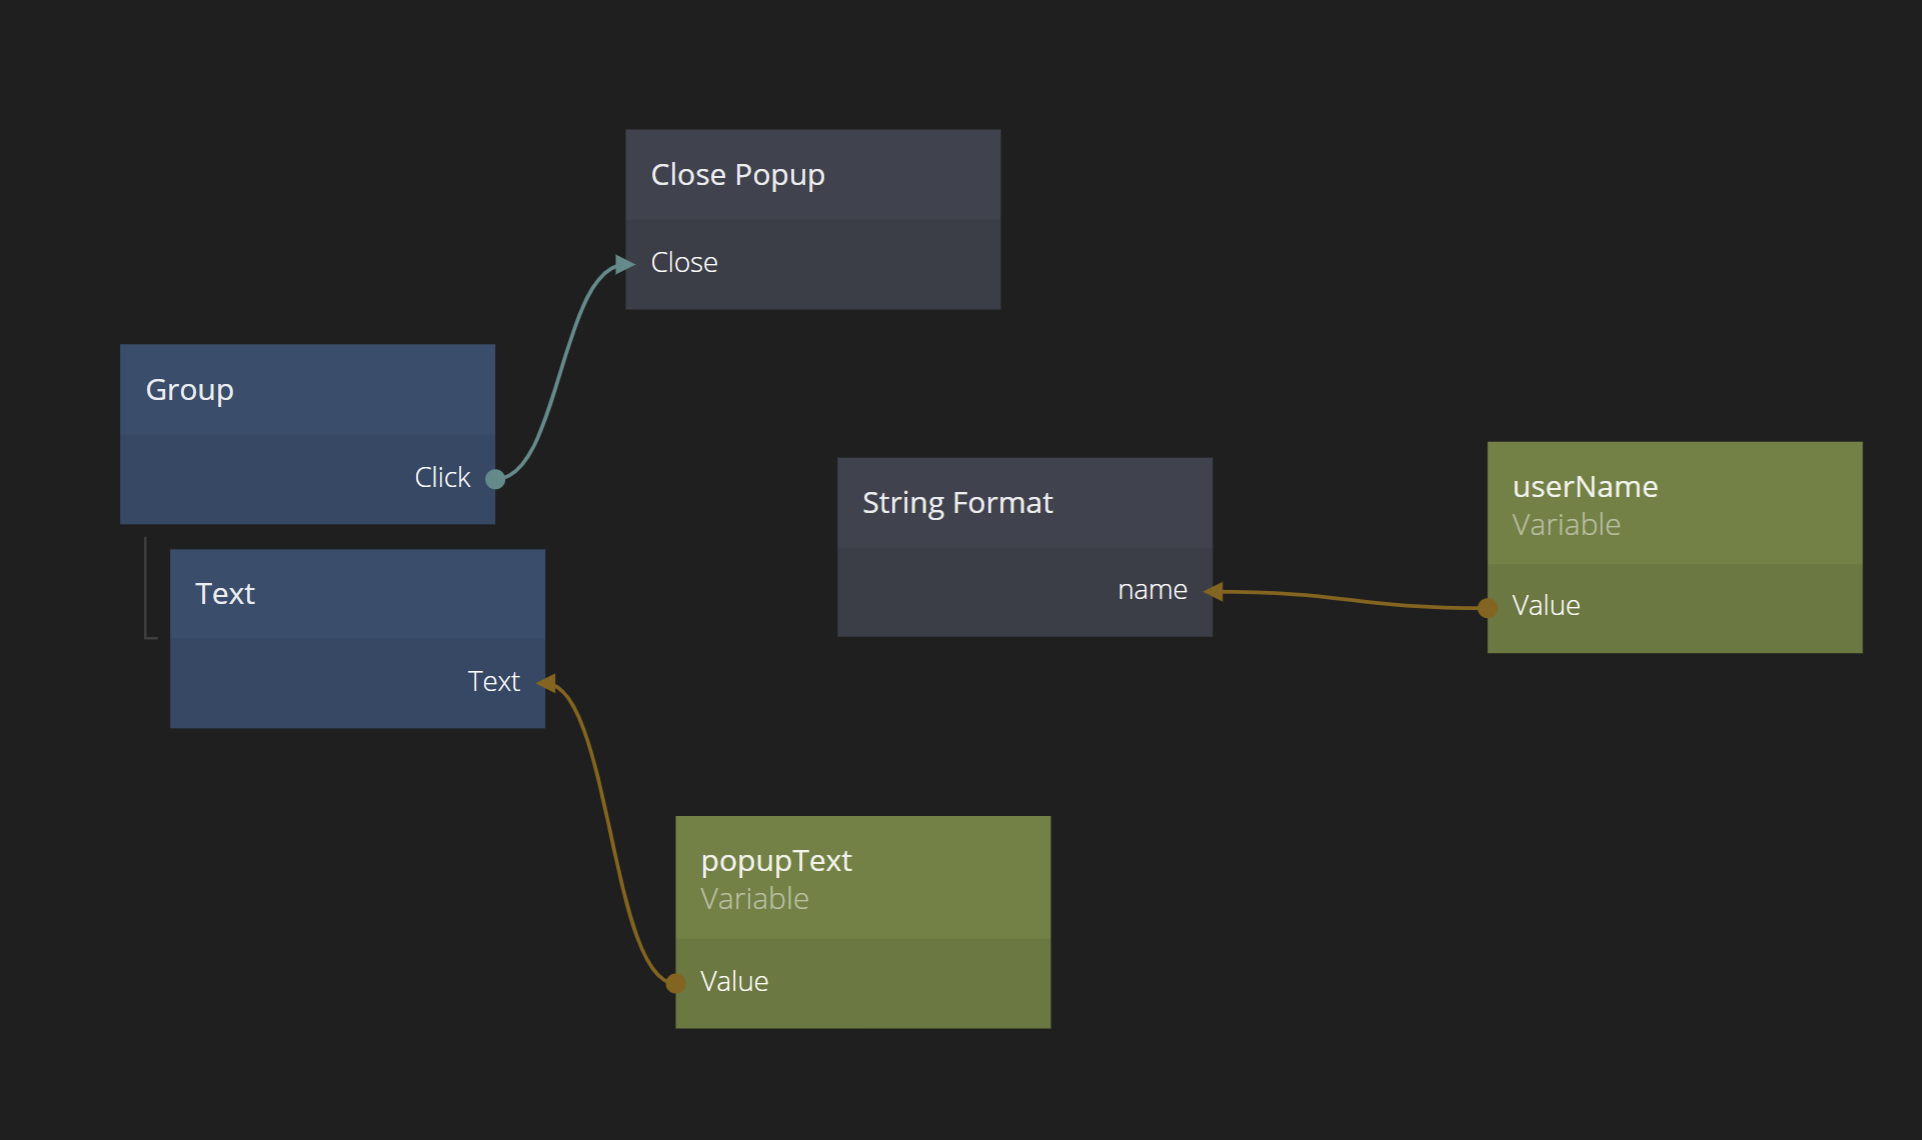
Task: Select the popupText Variable node
Action: pyautogui.click(x=862, y=878)
